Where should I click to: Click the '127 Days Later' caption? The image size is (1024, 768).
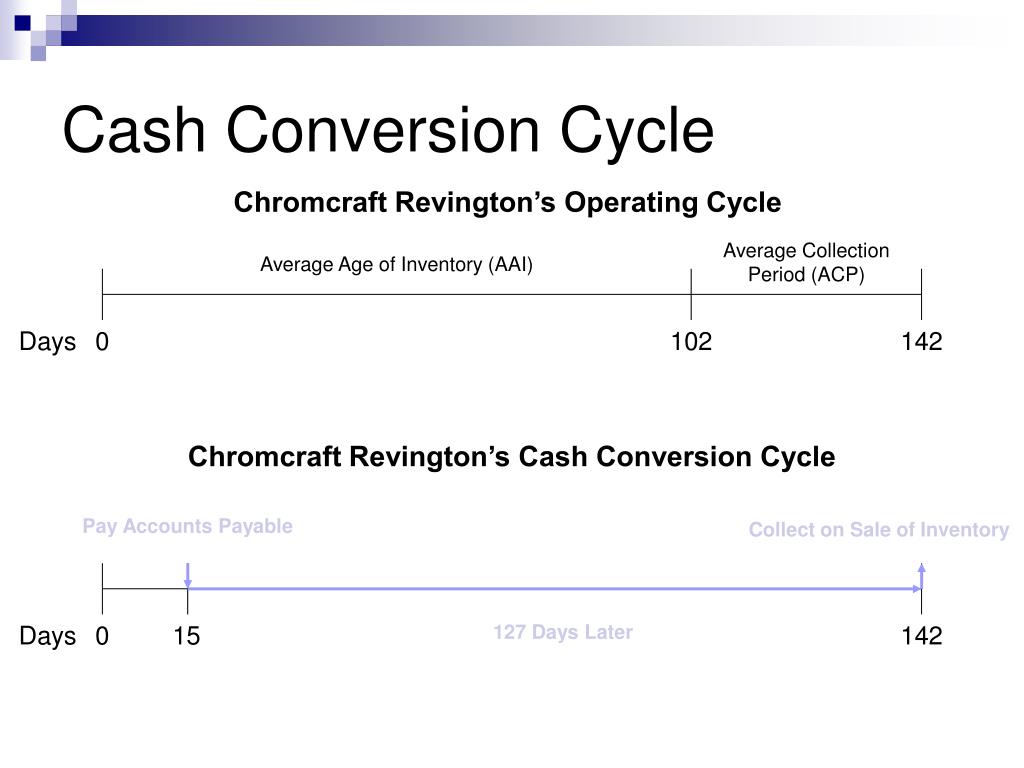pyautogui.click(x=563, y=632)
